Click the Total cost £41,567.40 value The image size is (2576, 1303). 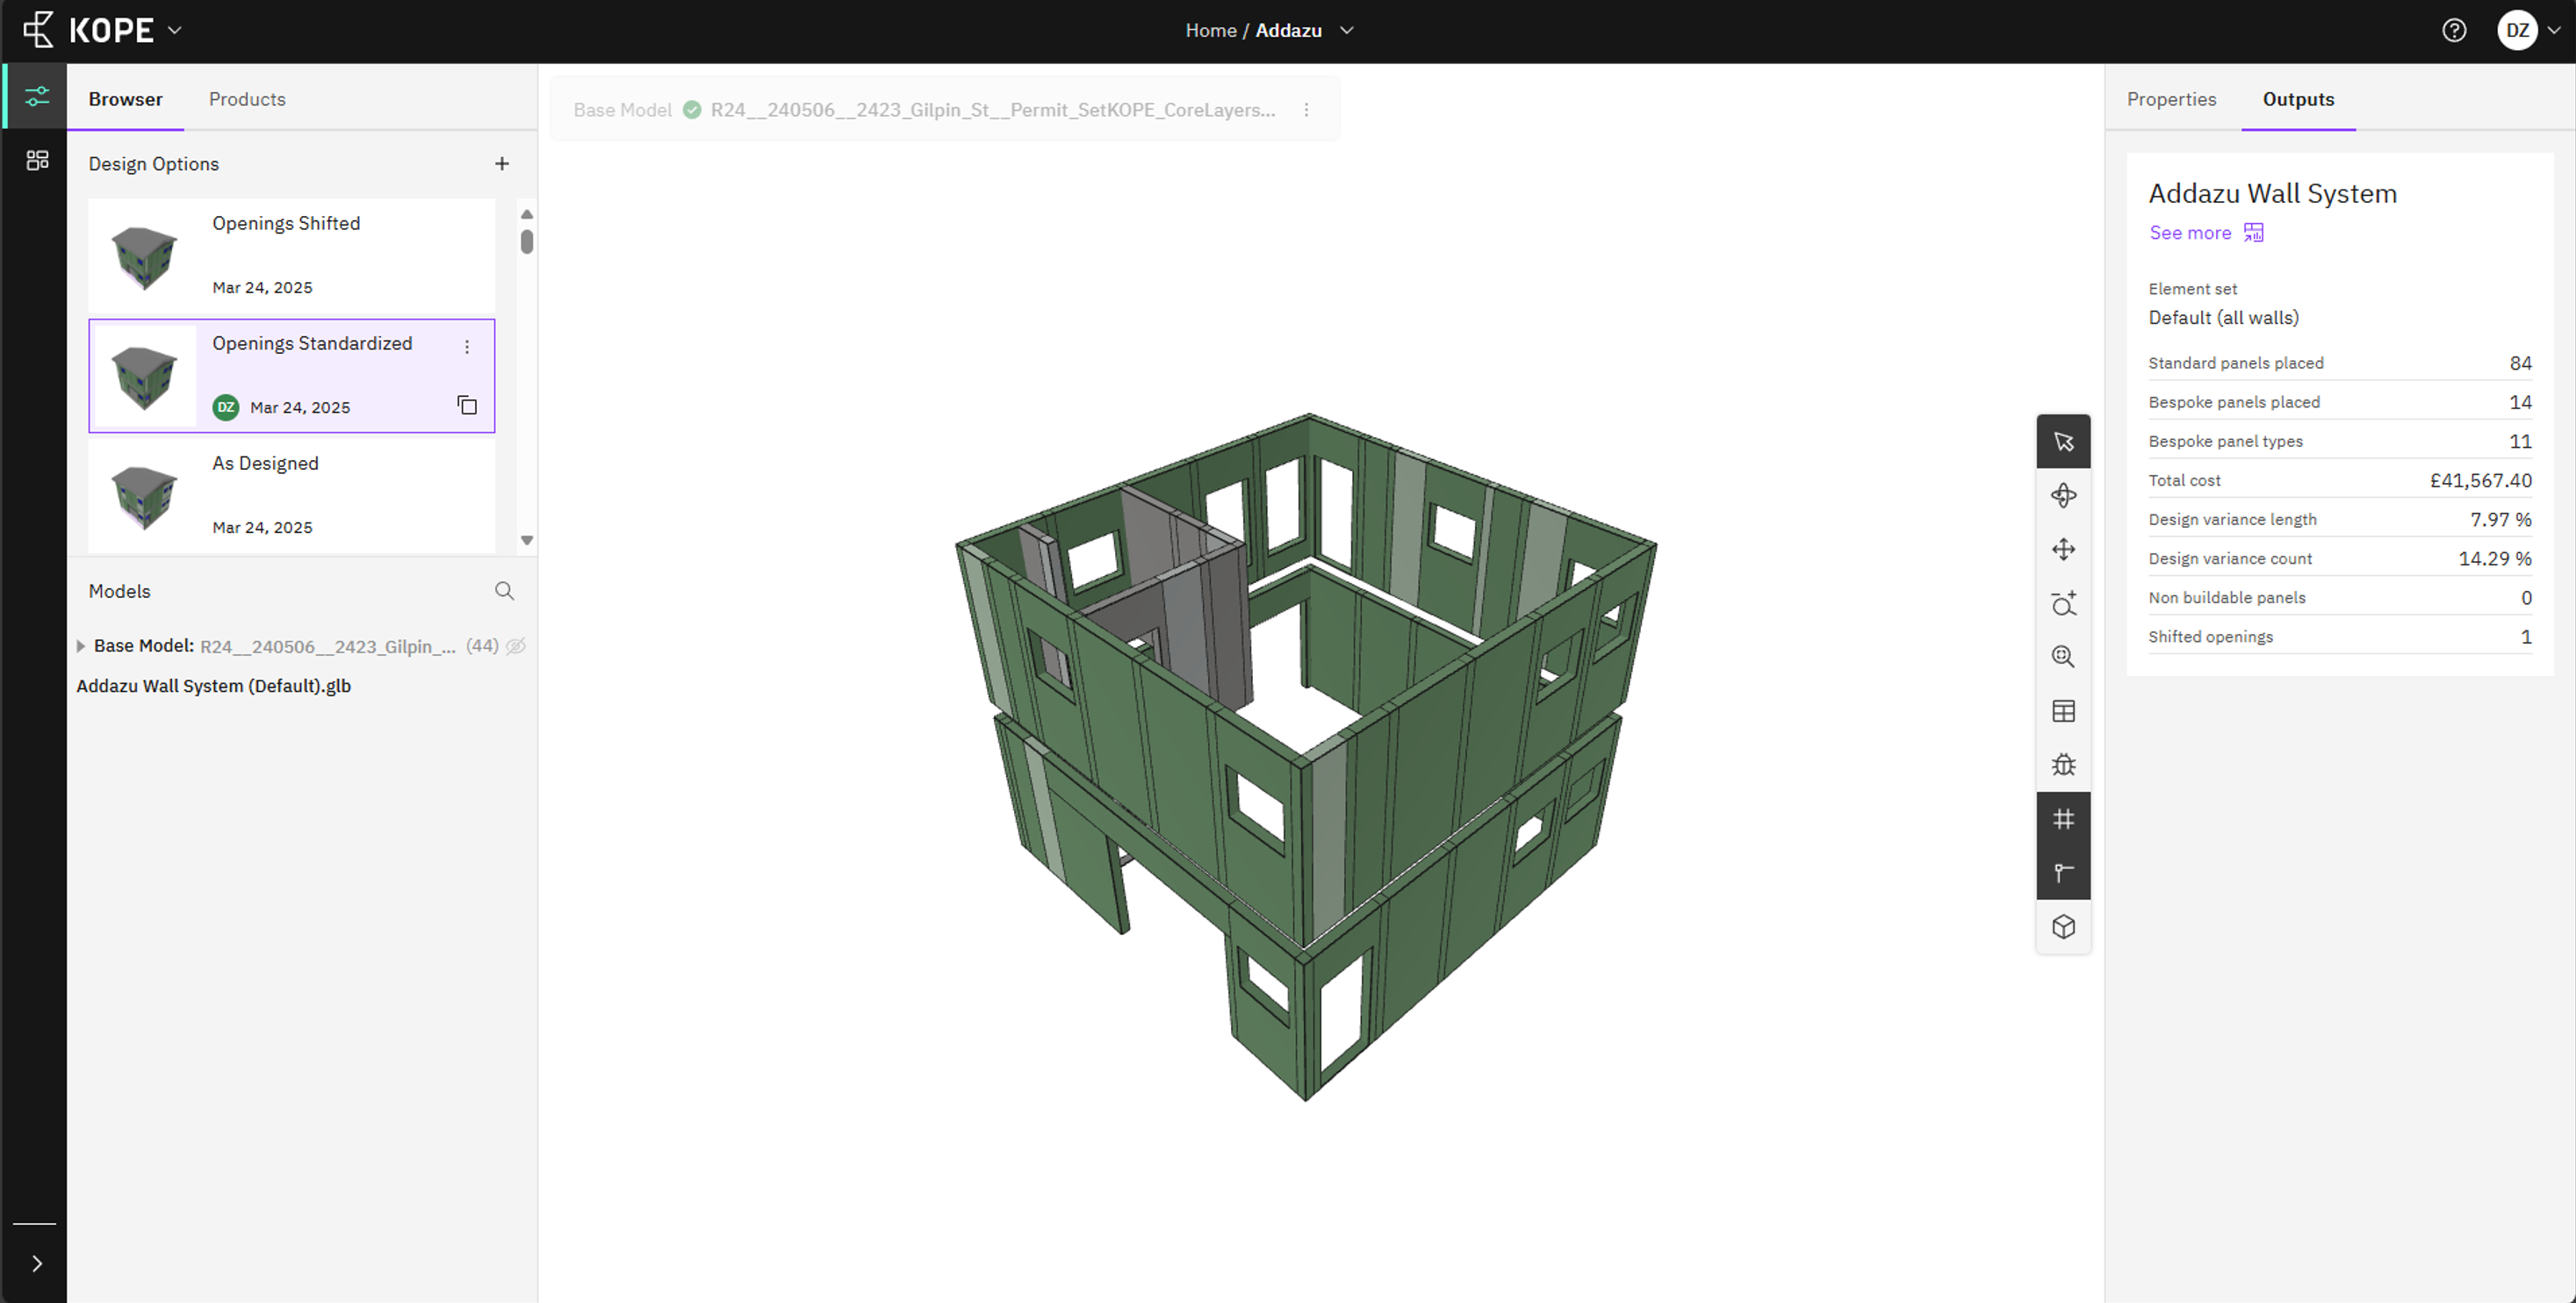[2481, 480]
